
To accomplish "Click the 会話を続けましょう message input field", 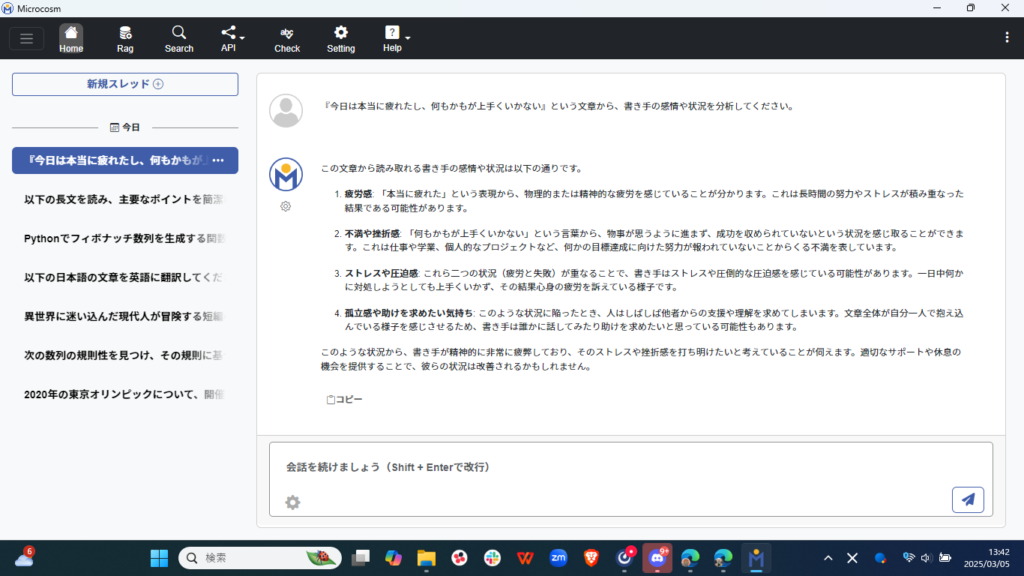I will pos(620,467).
